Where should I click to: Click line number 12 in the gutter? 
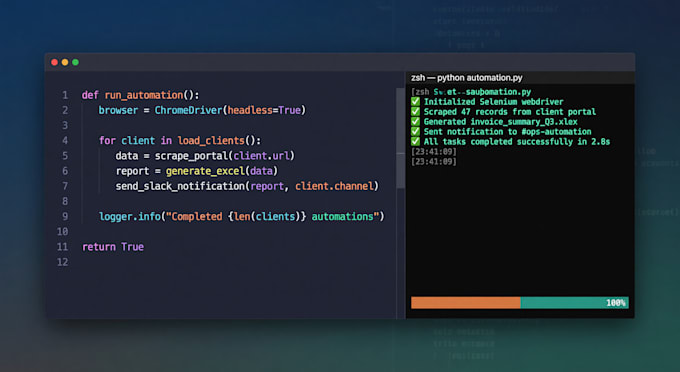tap(62, 262)
